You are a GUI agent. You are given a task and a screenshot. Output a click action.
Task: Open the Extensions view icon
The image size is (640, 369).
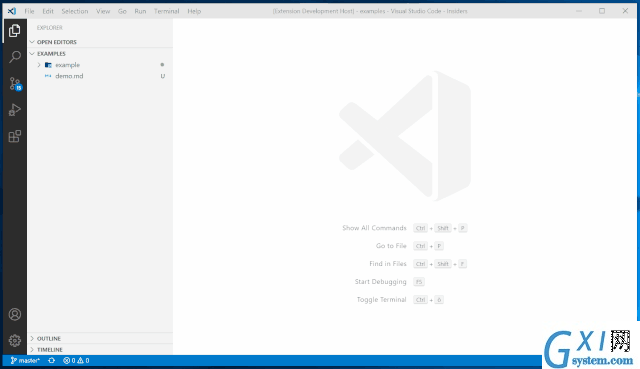(15, 136)
